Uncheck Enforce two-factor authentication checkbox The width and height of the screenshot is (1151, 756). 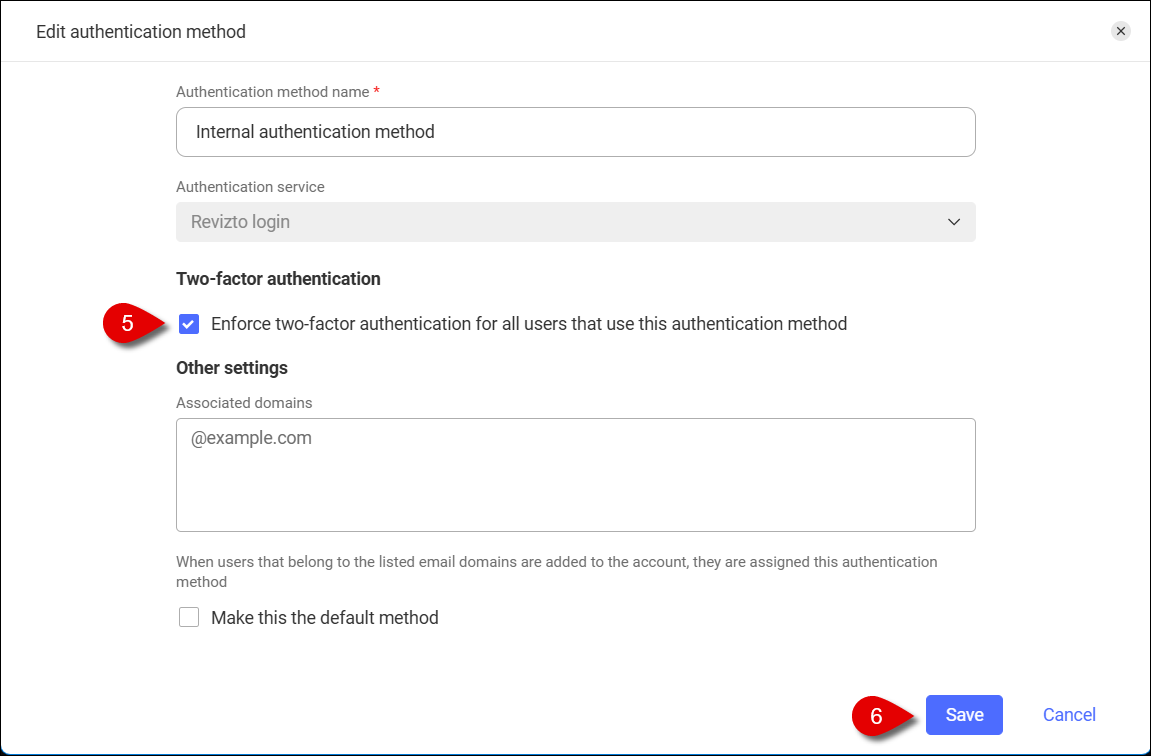[x=189, y=324]
